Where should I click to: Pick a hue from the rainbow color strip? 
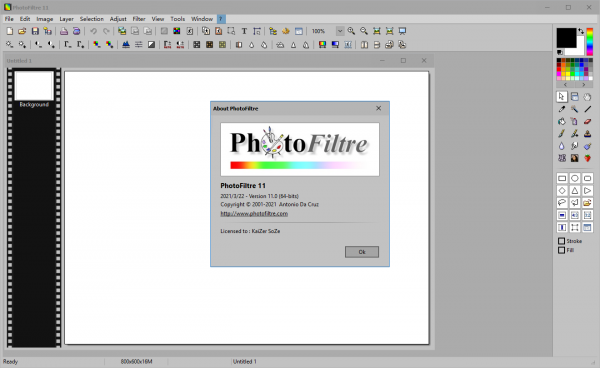(590, 41)
